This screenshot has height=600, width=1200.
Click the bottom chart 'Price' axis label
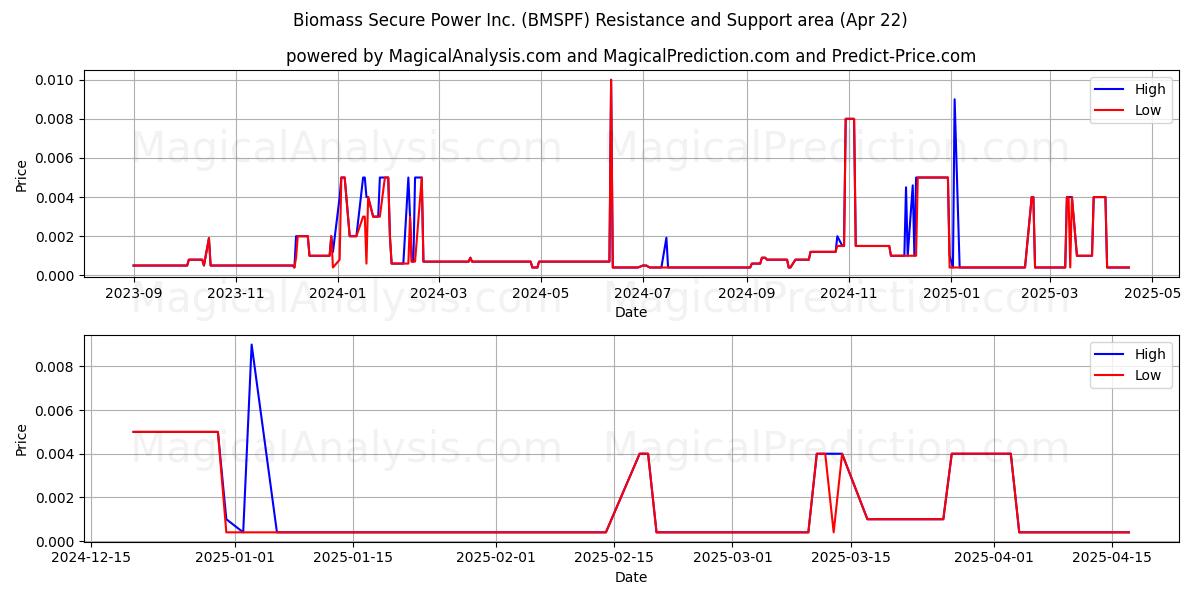(x=22, y=438)
